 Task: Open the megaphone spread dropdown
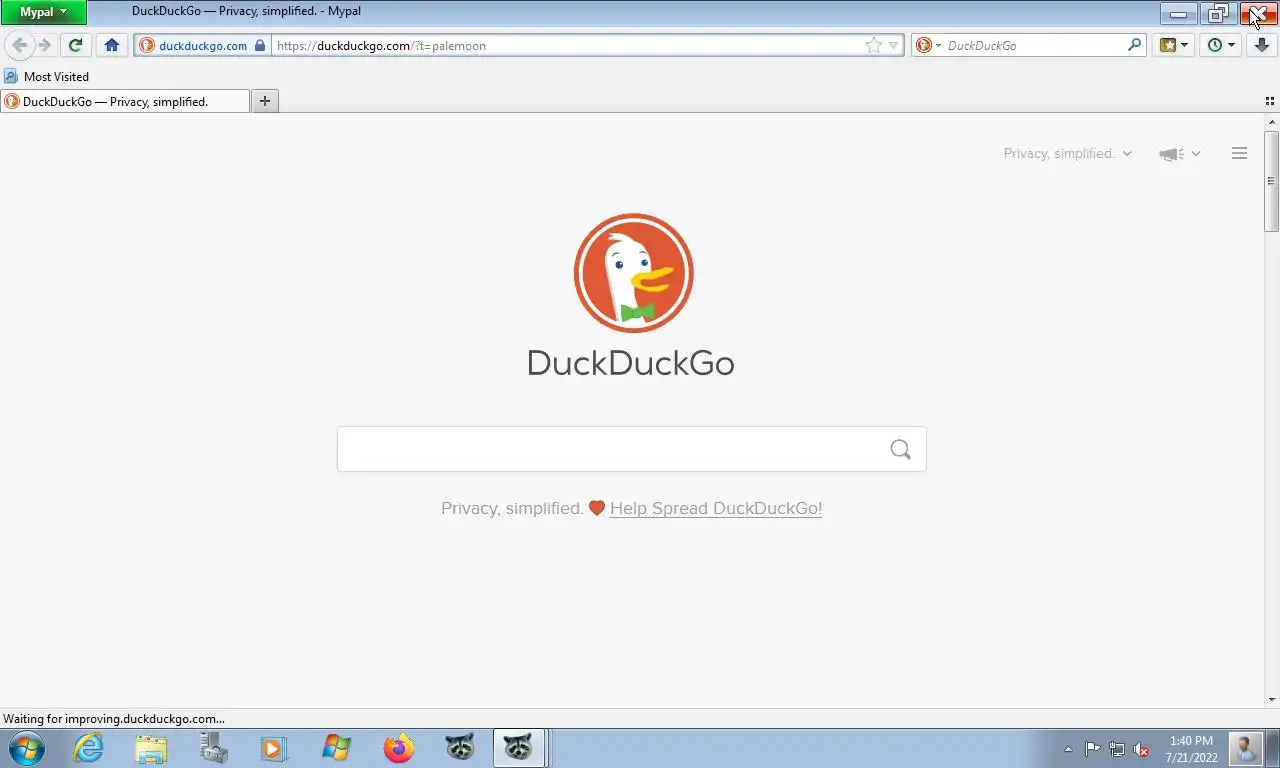pyautogui.click(x=1180, y=153)
